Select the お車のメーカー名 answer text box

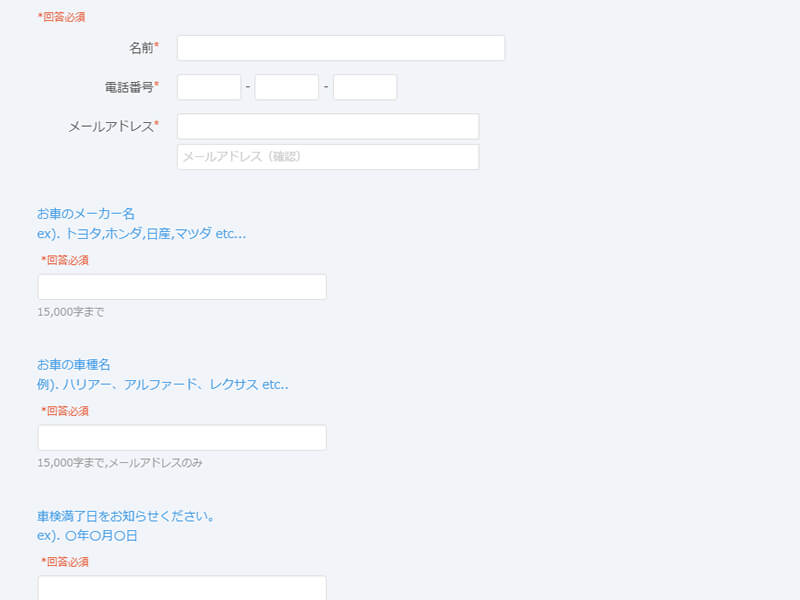[x=182, y=287]
